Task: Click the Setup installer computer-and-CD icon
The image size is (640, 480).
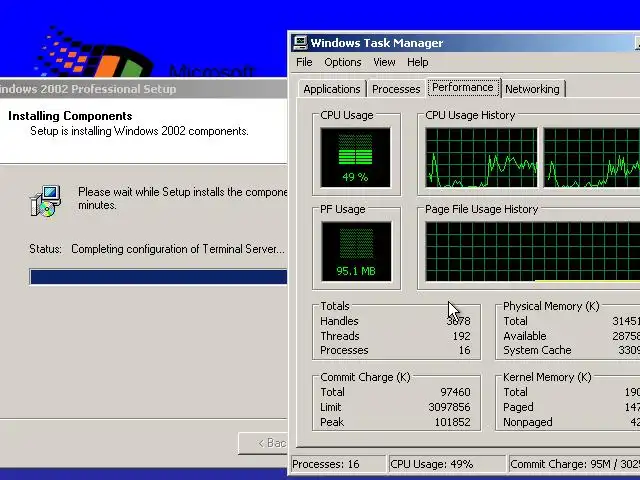Action: [x=46, y=200]
